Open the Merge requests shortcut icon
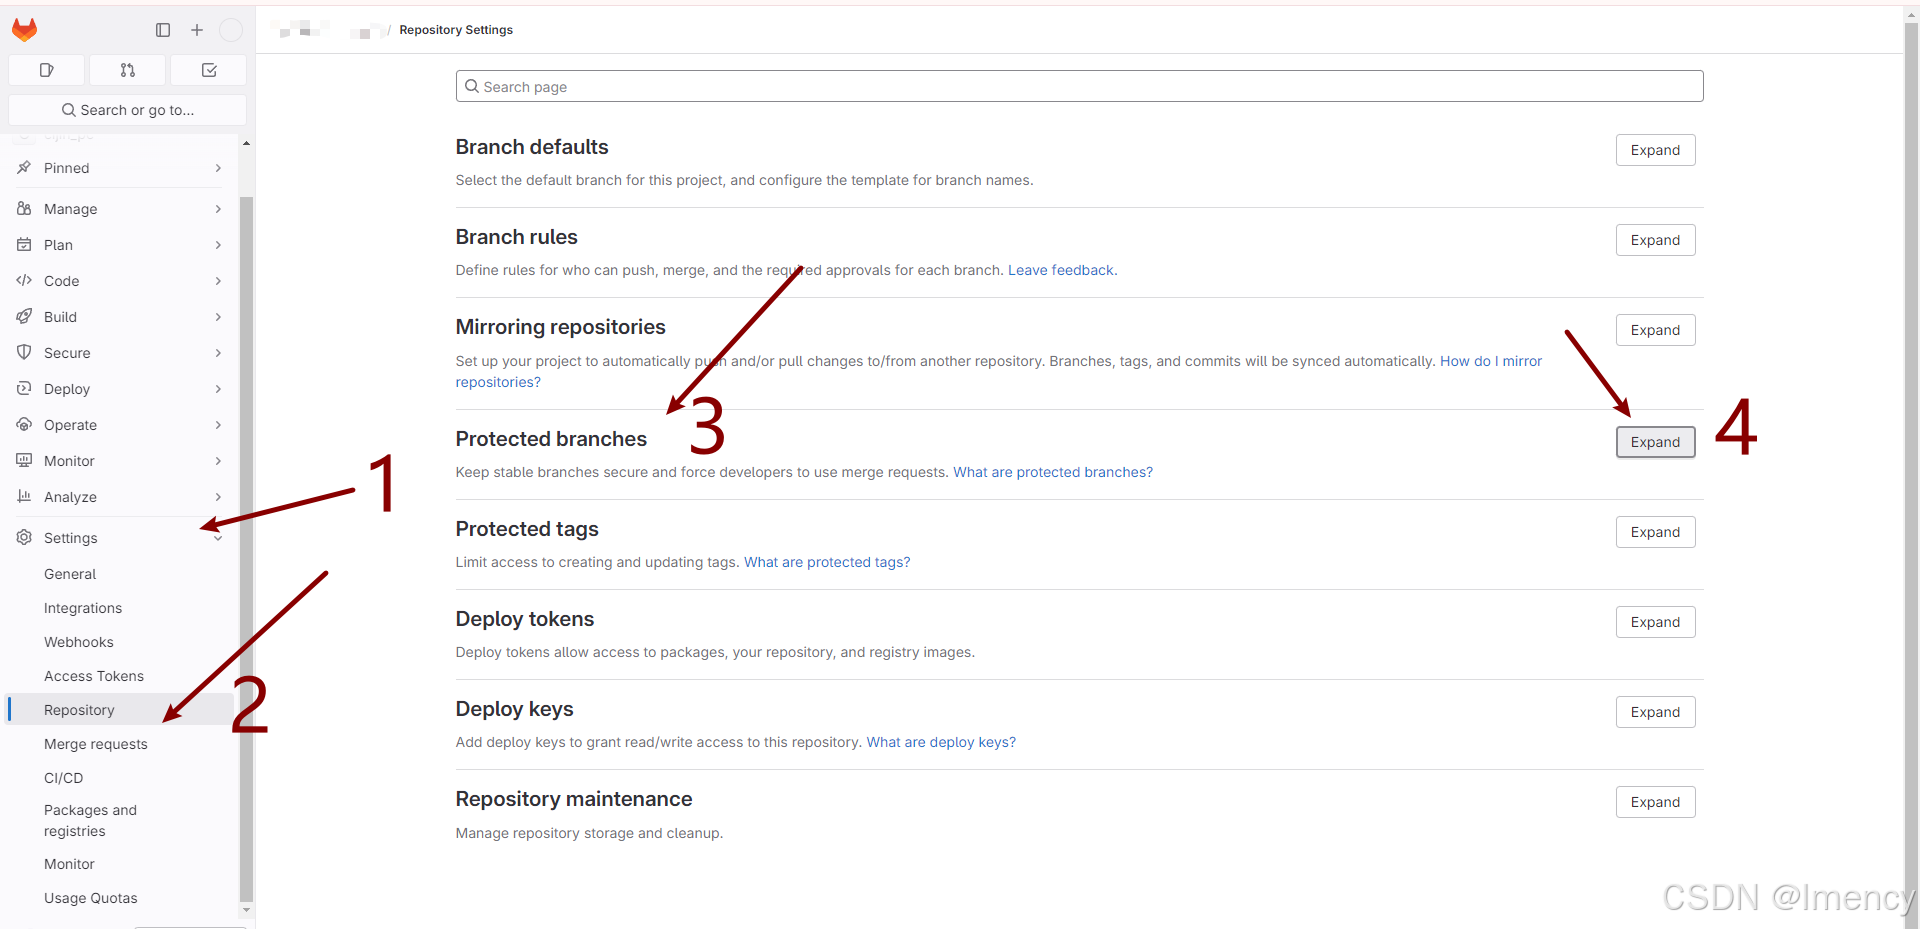 point(127,70)
